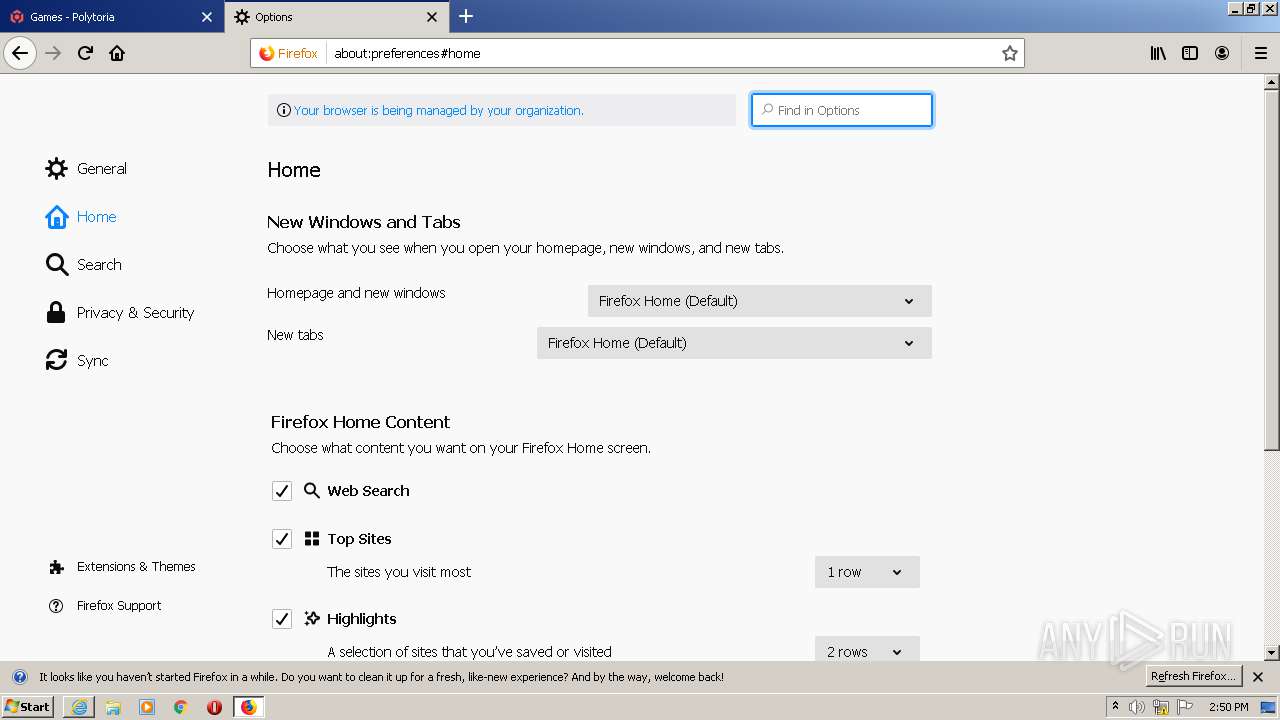Open Top Sites 1 row dropdown
Image resolution: width=1280 pixels, height=720 pixels.
(x=867, y=572)
